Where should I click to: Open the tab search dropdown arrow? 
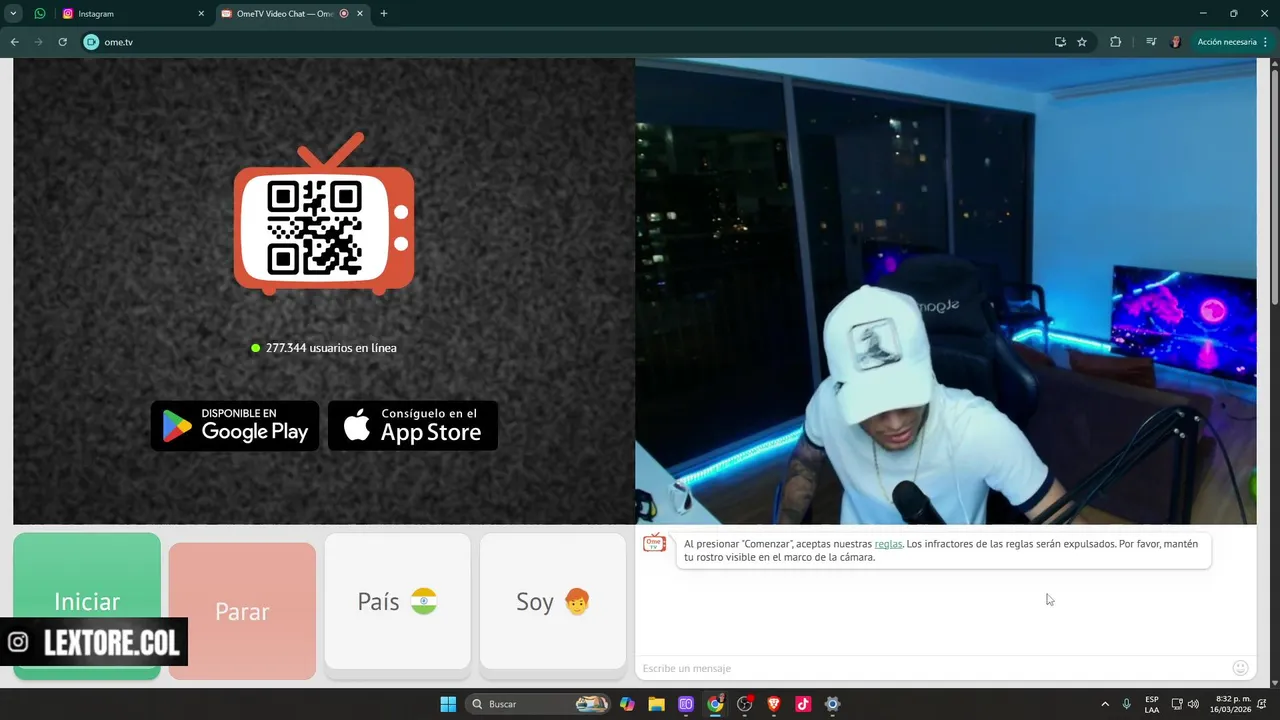pos(14,14)
